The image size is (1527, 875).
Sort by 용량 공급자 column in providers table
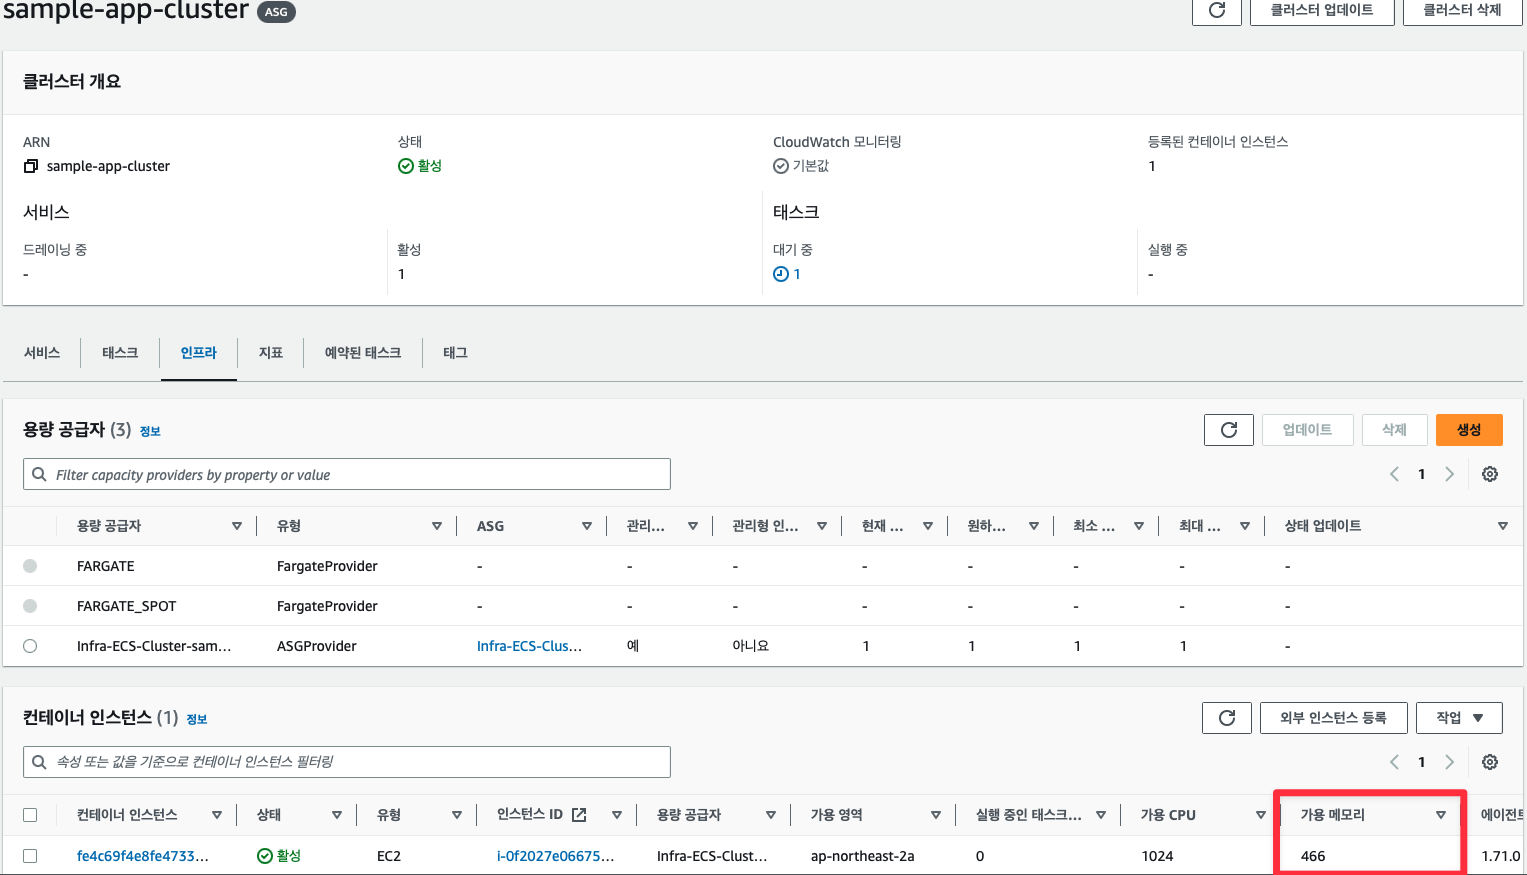[237, 526]
